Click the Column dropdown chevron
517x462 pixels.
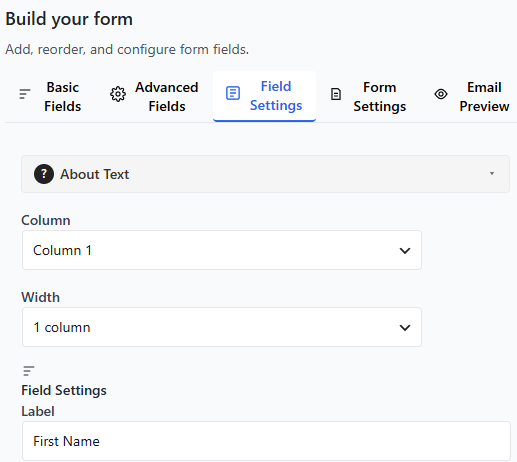405,251
